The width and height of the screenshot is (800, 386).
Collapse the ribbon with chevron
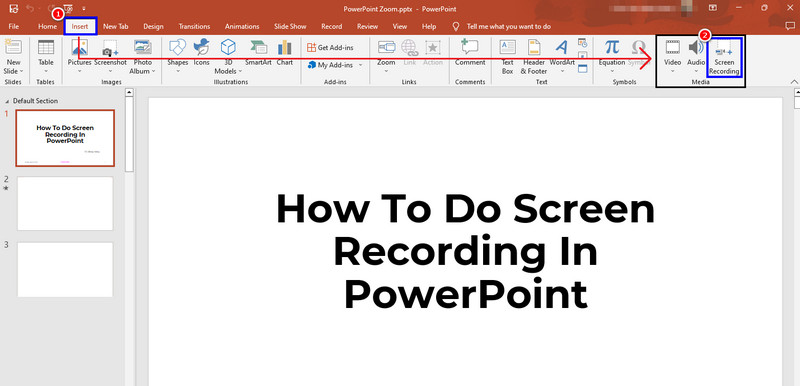pyautogui.click(x=793, y=82)
